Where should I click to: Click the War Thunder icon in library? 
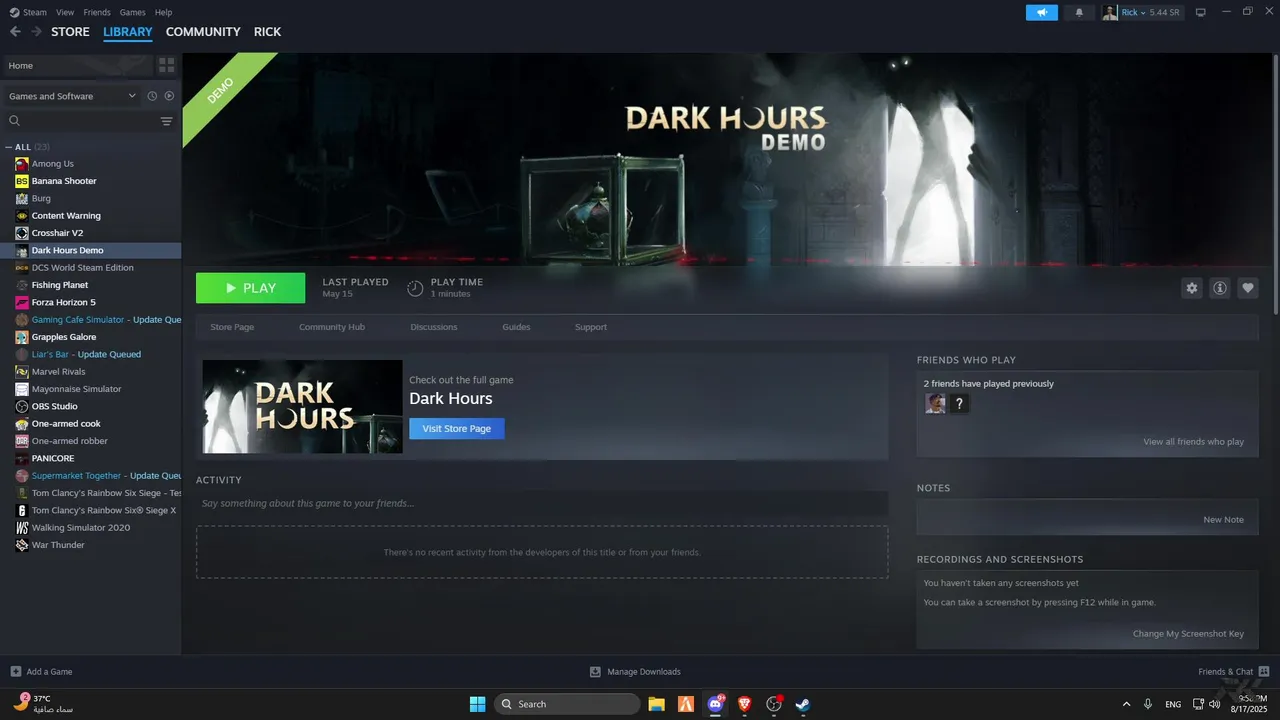pos(22,545)
